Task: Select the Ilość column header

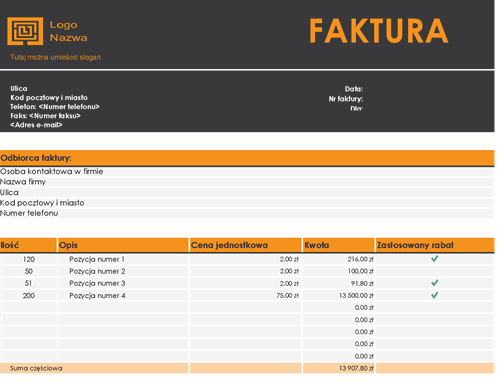Action: [28, 245]
